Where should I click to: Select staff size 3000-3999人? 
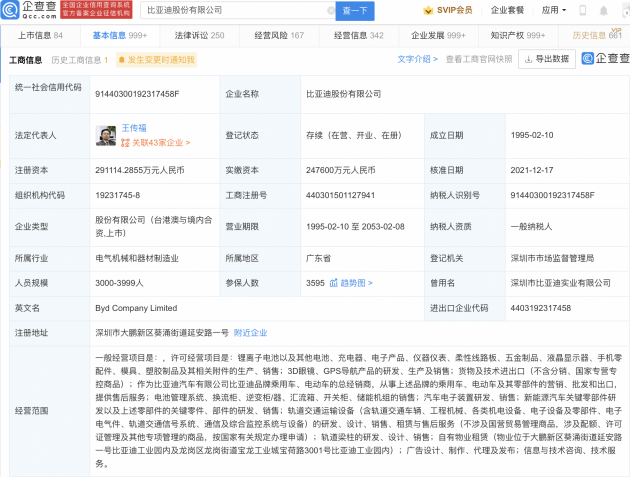click(119, 283)
